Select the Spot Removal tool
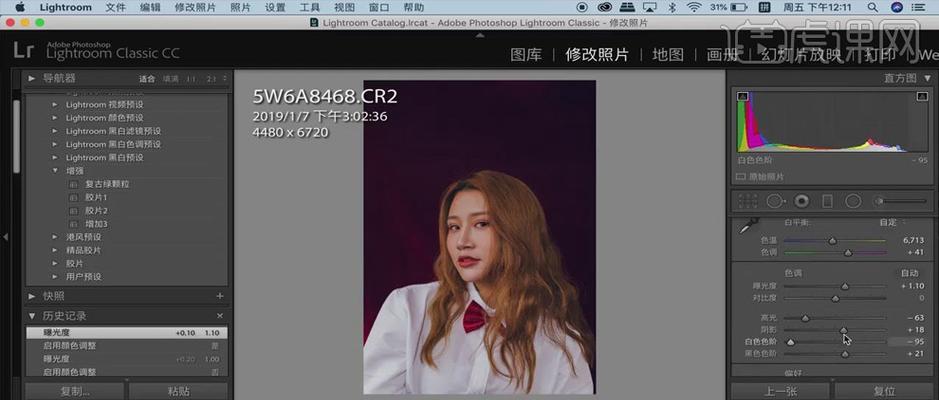 (x=776, y=201)
